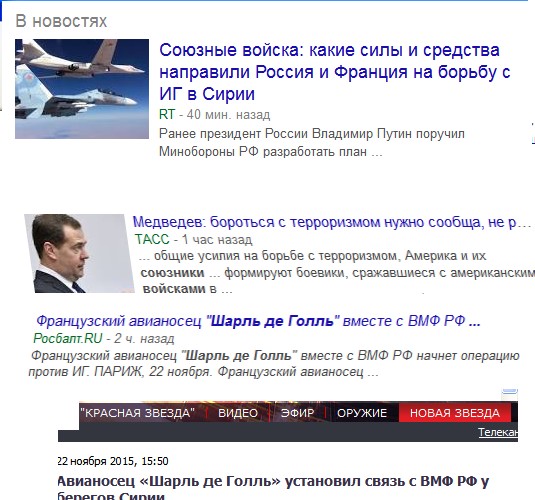Screen dimensions: 535x500
Task: Open the RT source link
Action: (x=167, y=114)
